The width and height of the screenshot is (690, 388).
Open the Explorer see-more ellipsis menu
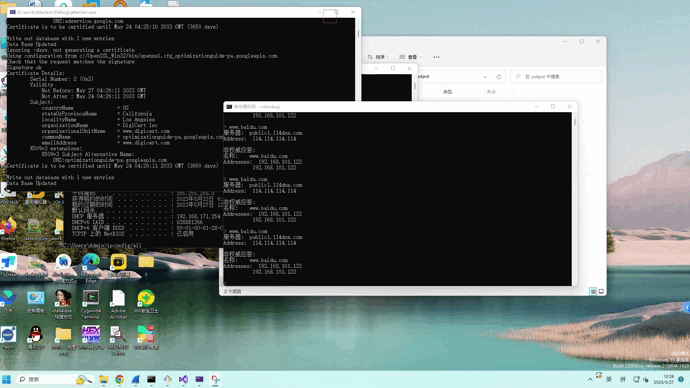pos(436,57)
